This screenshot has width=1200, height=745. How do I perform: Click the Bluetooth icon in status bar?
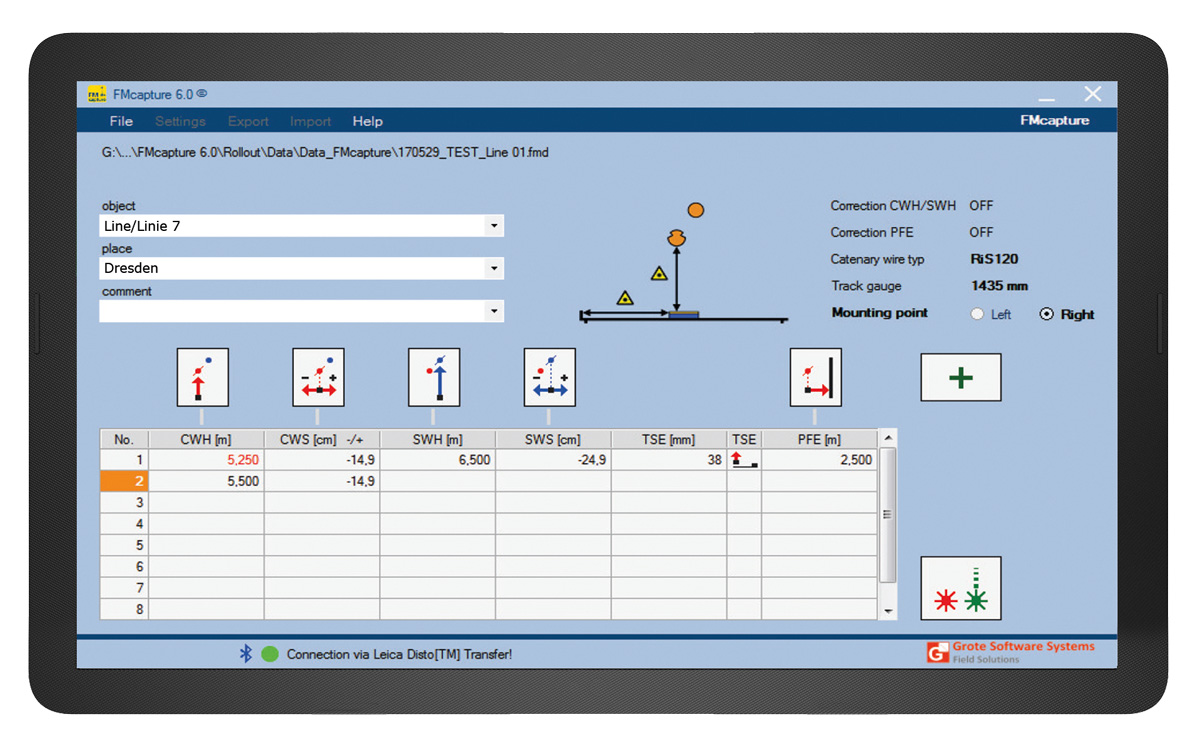coord(245,654)
